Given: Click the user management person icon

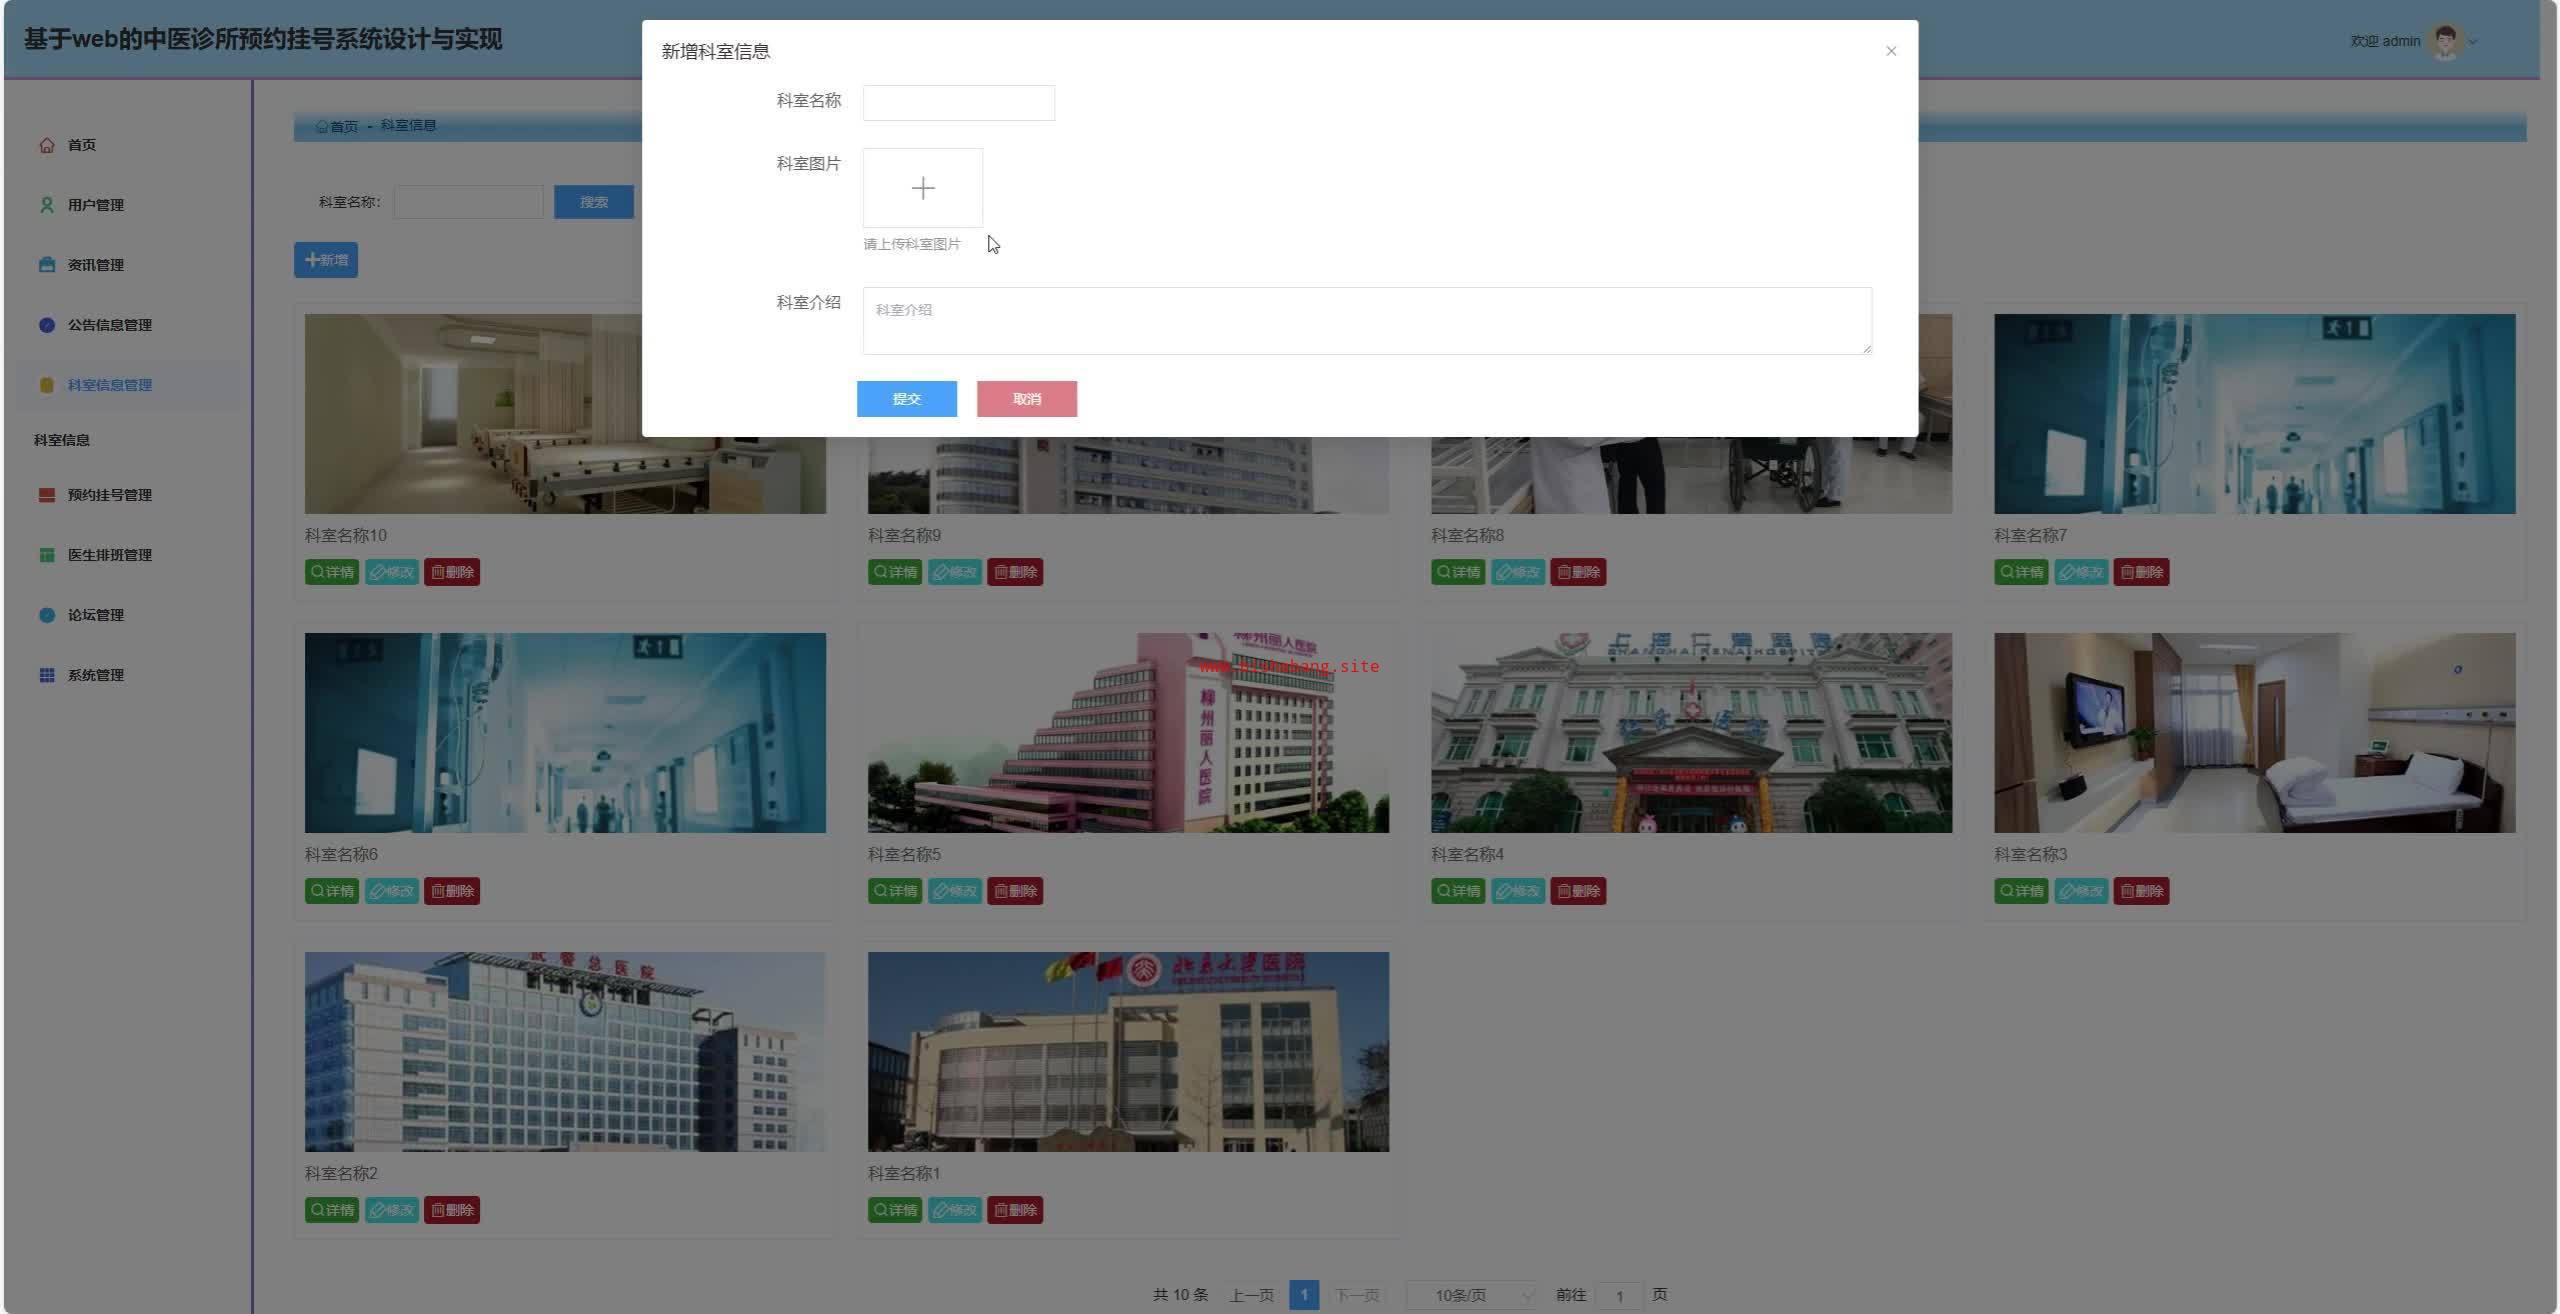Looking at the screenshot, I should coord(47,205).
